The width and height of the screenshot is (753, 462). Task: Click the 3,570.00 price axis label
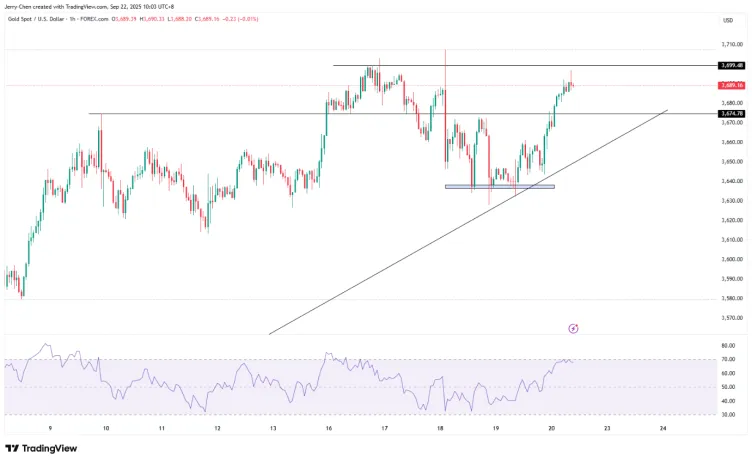coord(730,318)
